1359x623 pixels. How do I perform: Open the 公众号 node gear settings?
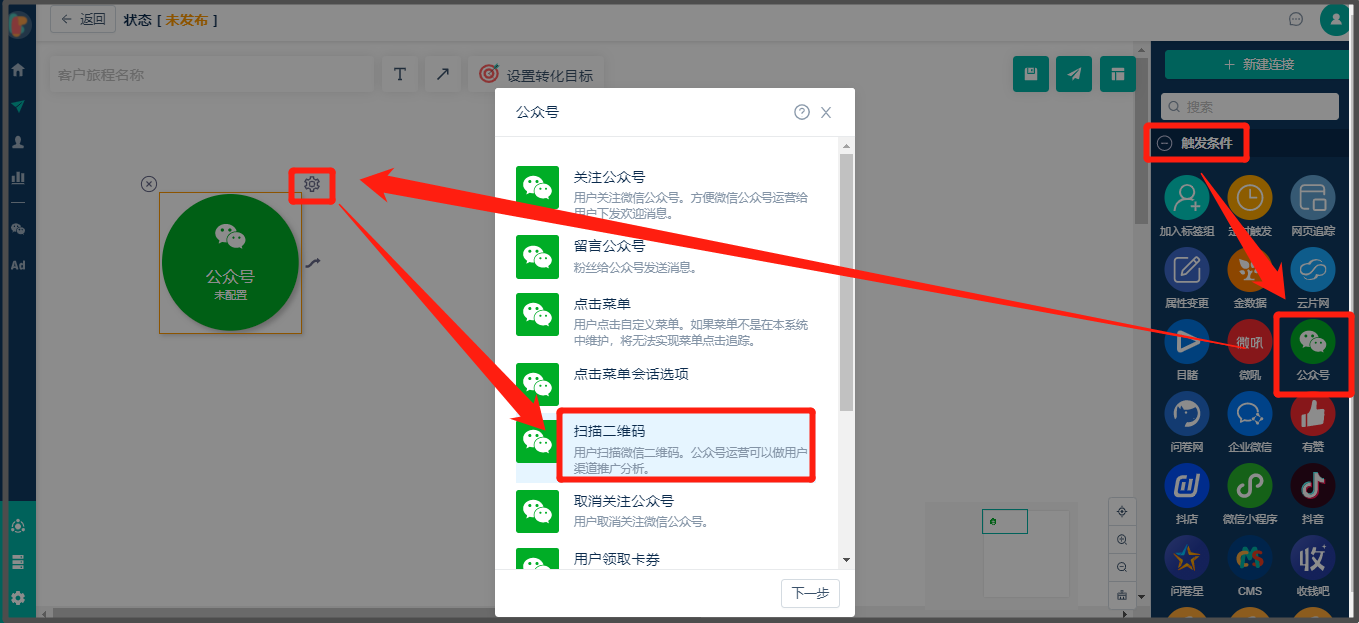pyautogui.click(x=312, y=184)
